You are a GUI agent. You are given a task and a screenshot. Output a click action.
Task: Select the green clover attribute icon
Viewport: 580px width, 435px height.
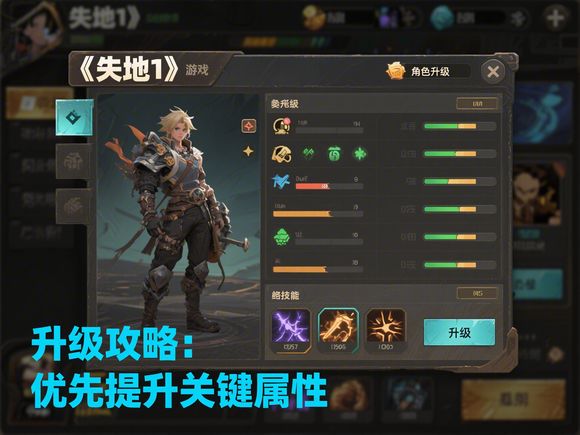point(360,153)
